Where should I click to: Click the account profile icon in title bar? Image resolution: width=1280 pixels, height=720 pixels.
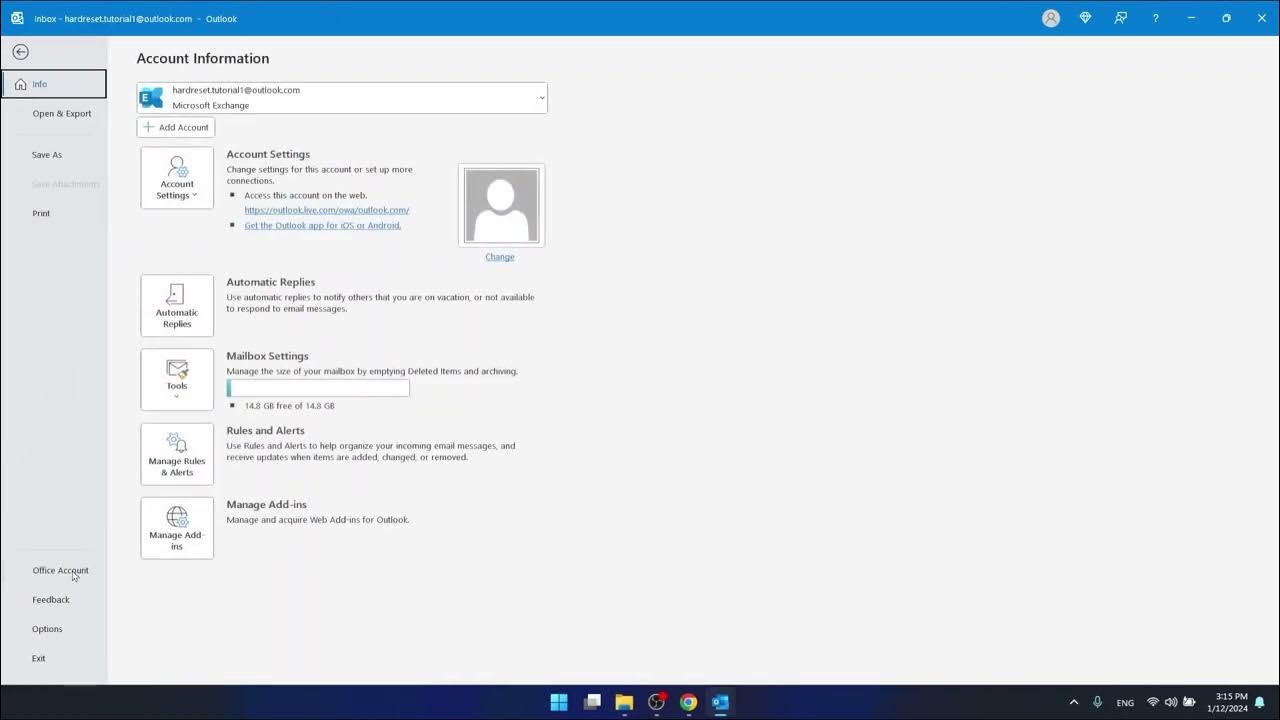click(x=1051, y=18)
